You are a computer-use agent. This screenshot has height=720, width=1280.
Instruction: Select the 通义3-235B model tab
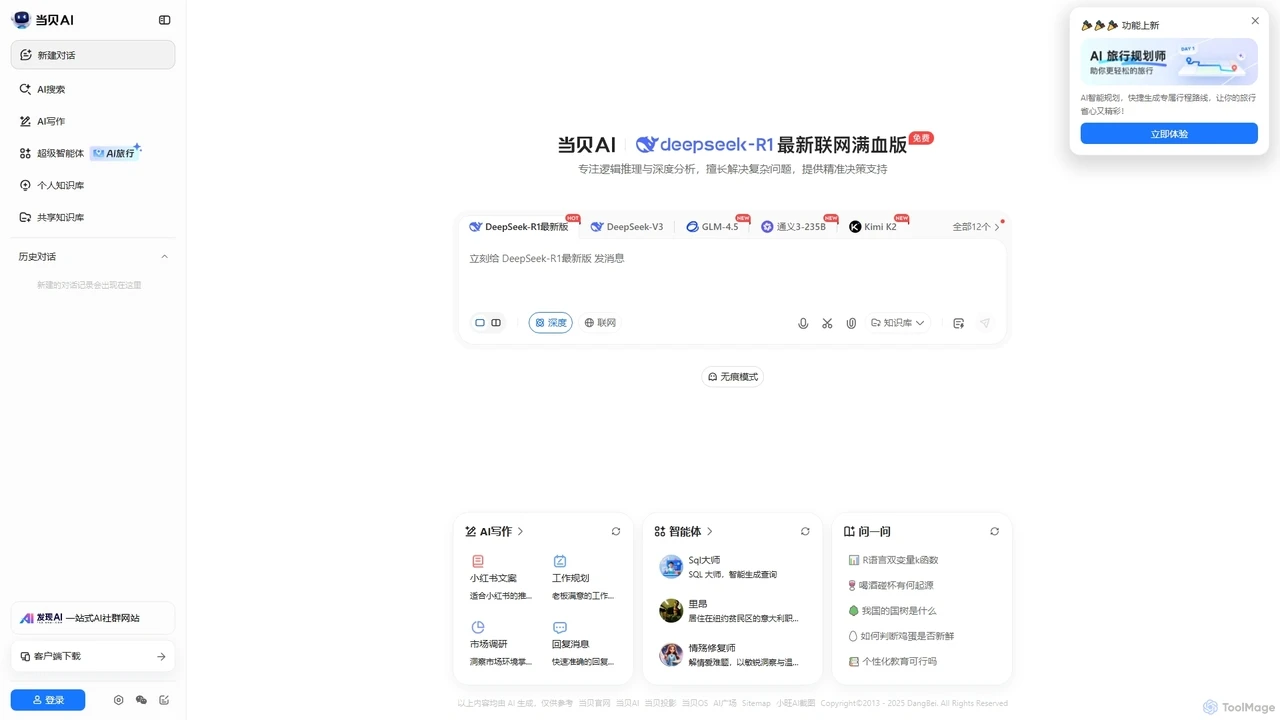(x=795, y=227)
